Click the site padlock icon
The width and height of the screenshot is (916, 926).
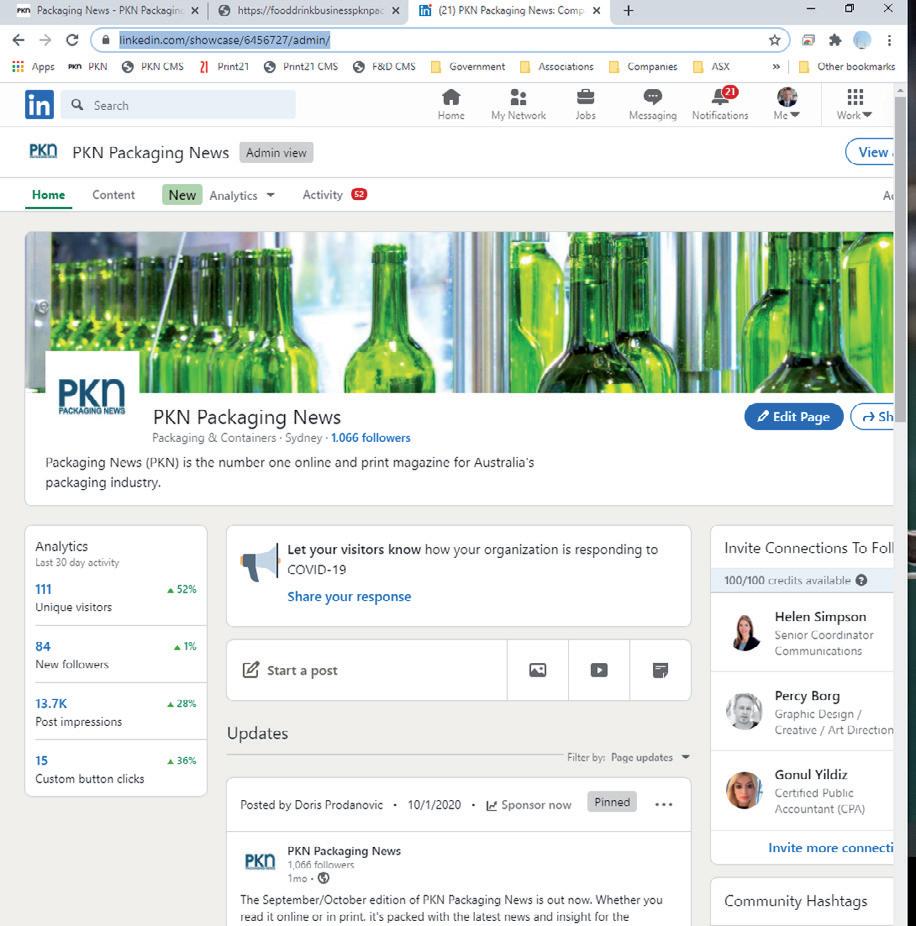pos(106,40)
